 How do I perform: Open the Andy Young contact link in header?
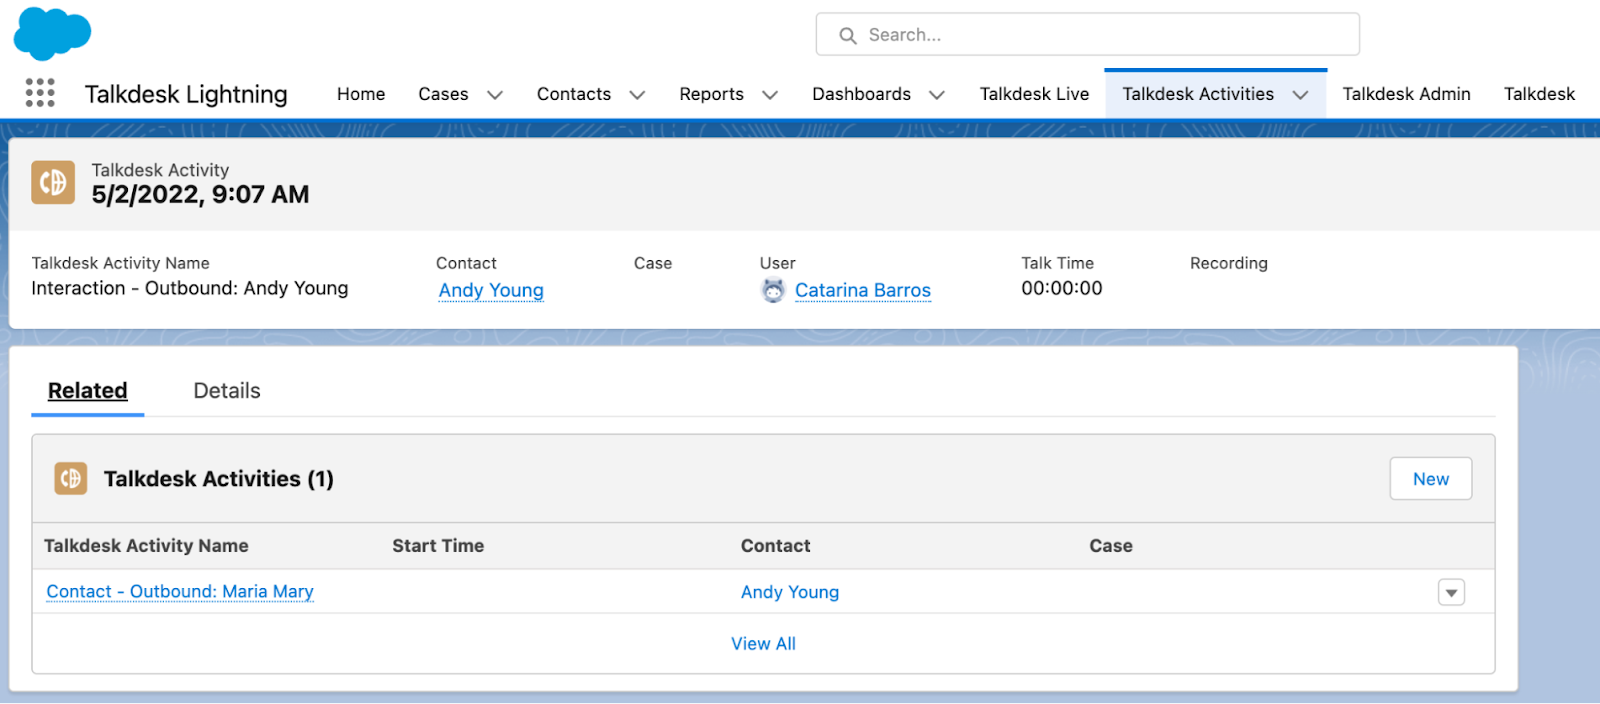click(491, 290)
